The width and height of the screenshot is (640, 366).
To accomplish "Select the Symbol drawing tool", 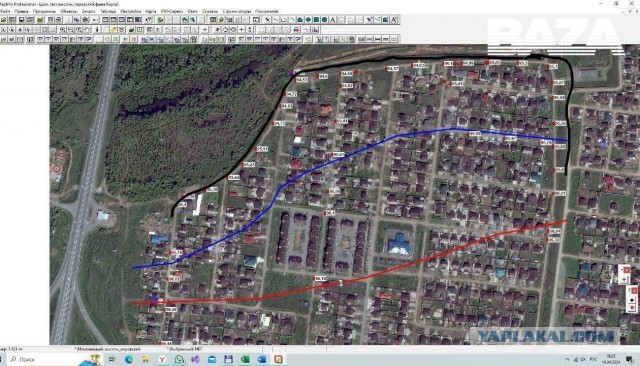I will pos(267,20).
